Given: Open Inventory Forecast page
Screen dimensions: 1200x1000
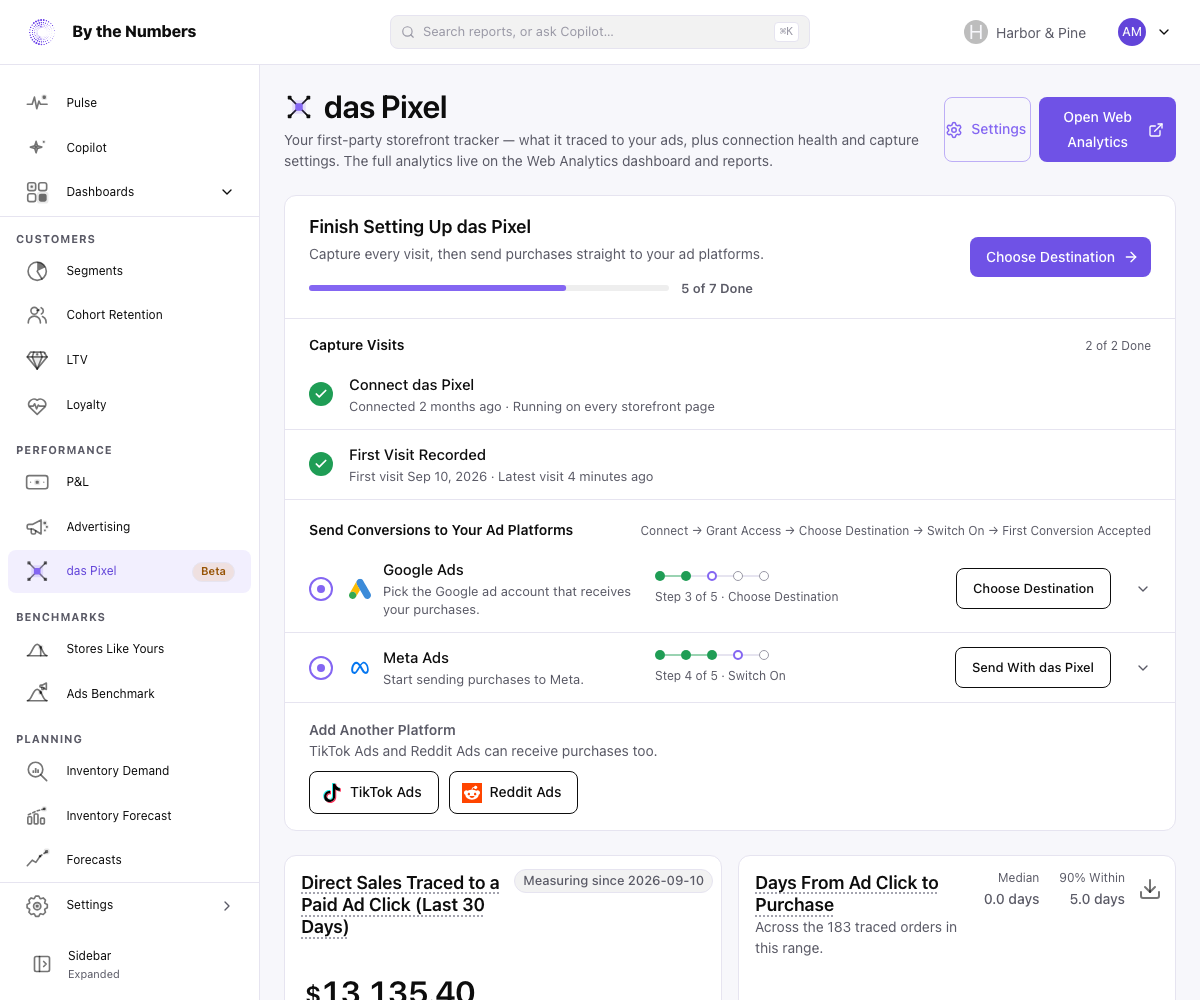Looking at the screenshot, I should pos(130,816).
